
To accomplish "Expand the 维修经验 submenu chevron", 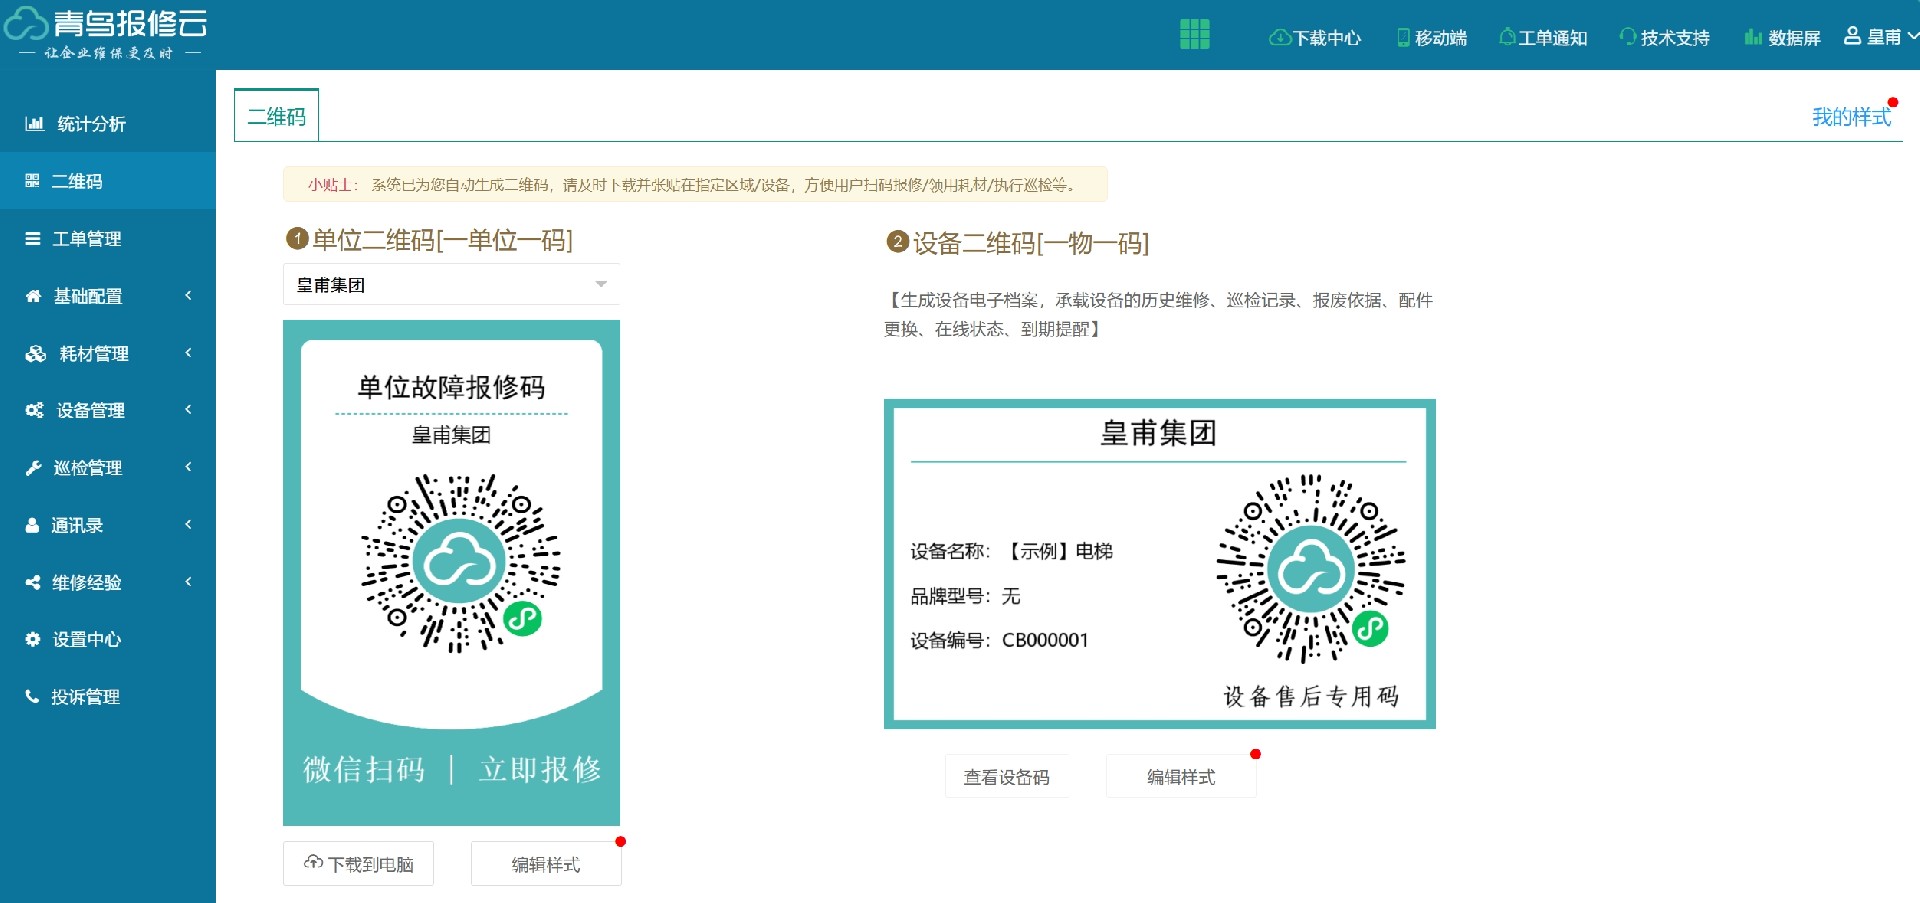I will point(188,581).
